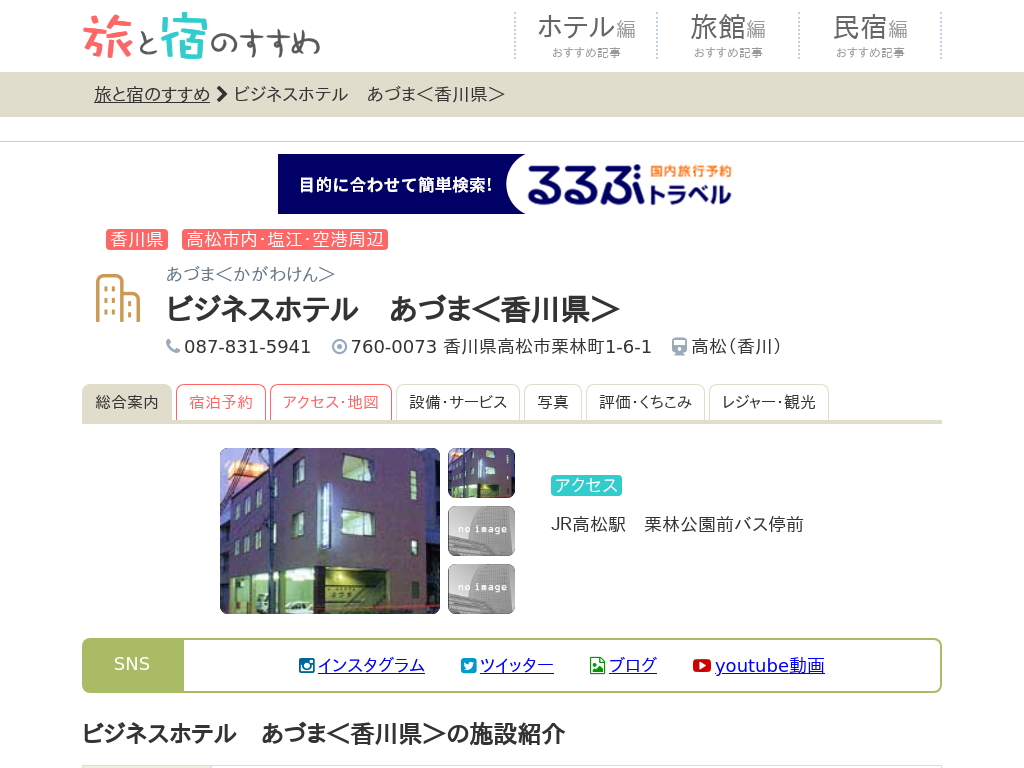This screenshot has height=768, width=1024.
Task: Select the address text 760-0073 香川県高松市栗林町1-6-1
Action: (x=501, y=347)
